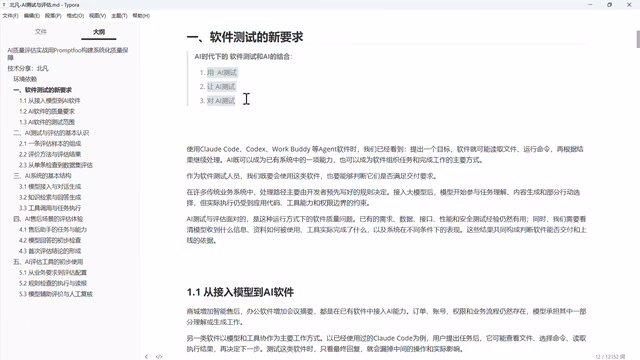
Task: Open outline item 4.3 首次评估结论的形成
Action: tap(50, 251)
